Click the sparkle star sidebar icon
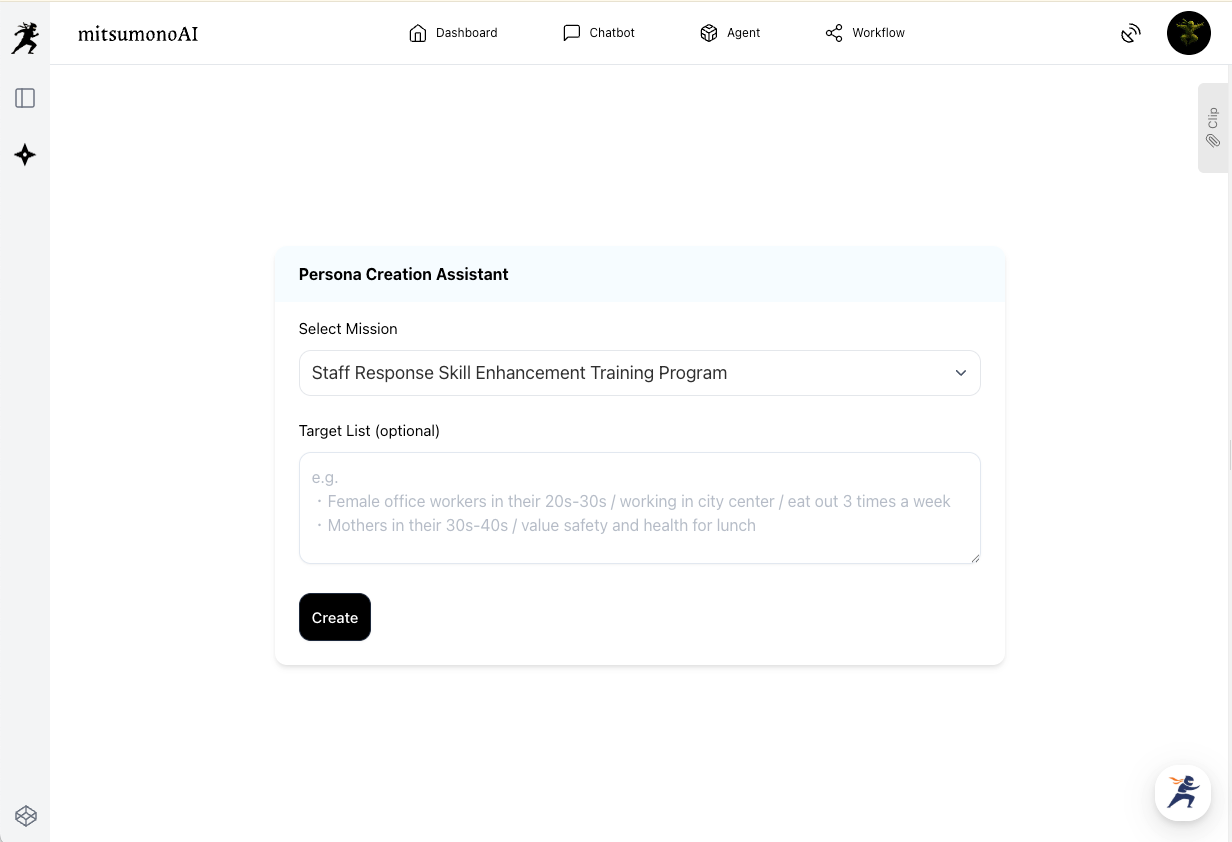The height and width of the screenshot is (842, 1232). pos(25,155)
